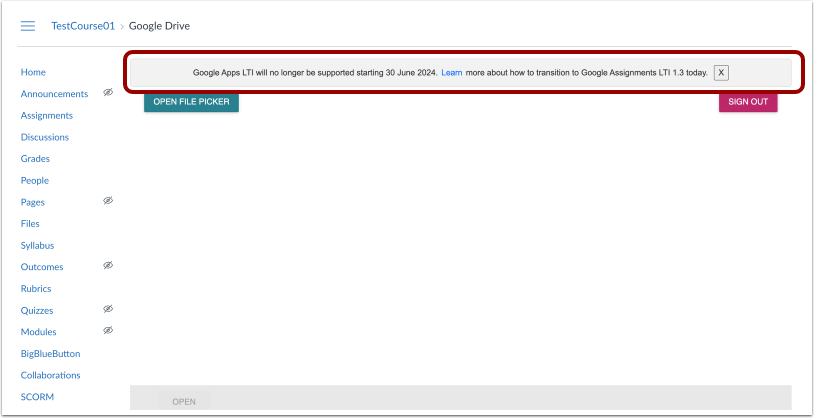The height and width of the screenshot is (418, 814).
Task: Open Files in course navigation
Action: [30, 224]
